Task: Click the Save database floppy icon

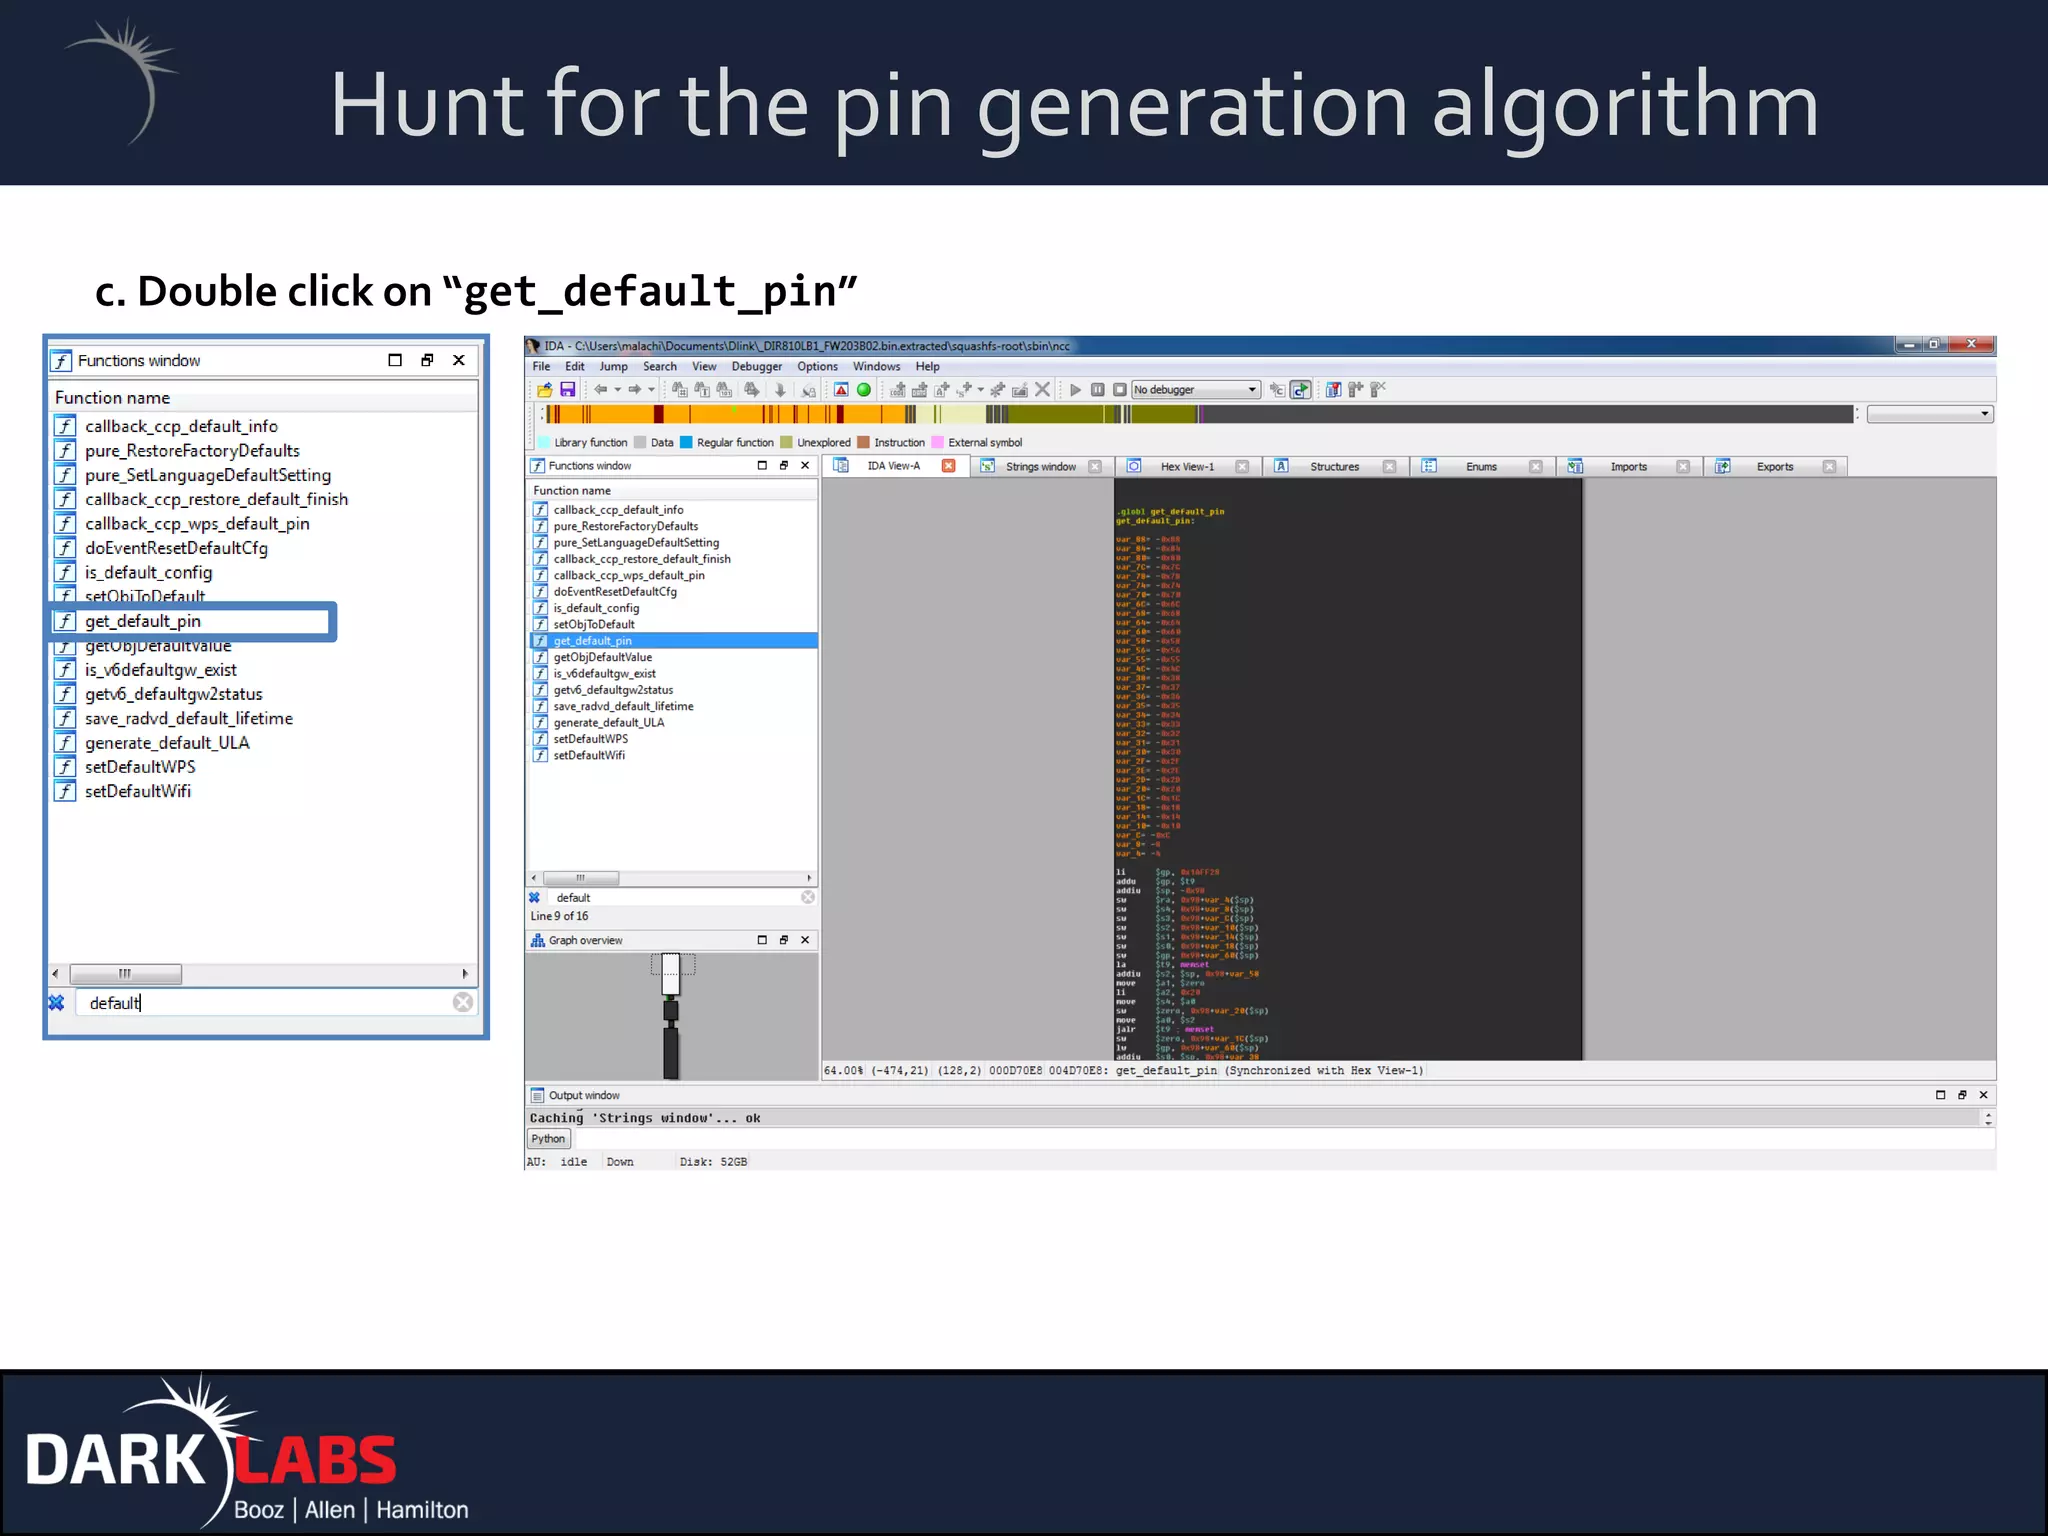Action: click(x=567, y=390)
